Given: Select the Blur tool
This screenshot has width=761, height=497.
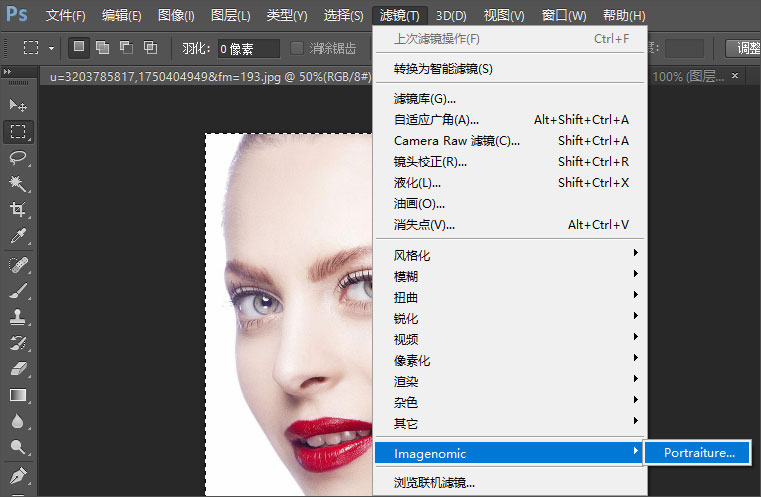Looking at the screenshot, I should tap(18, 421).
